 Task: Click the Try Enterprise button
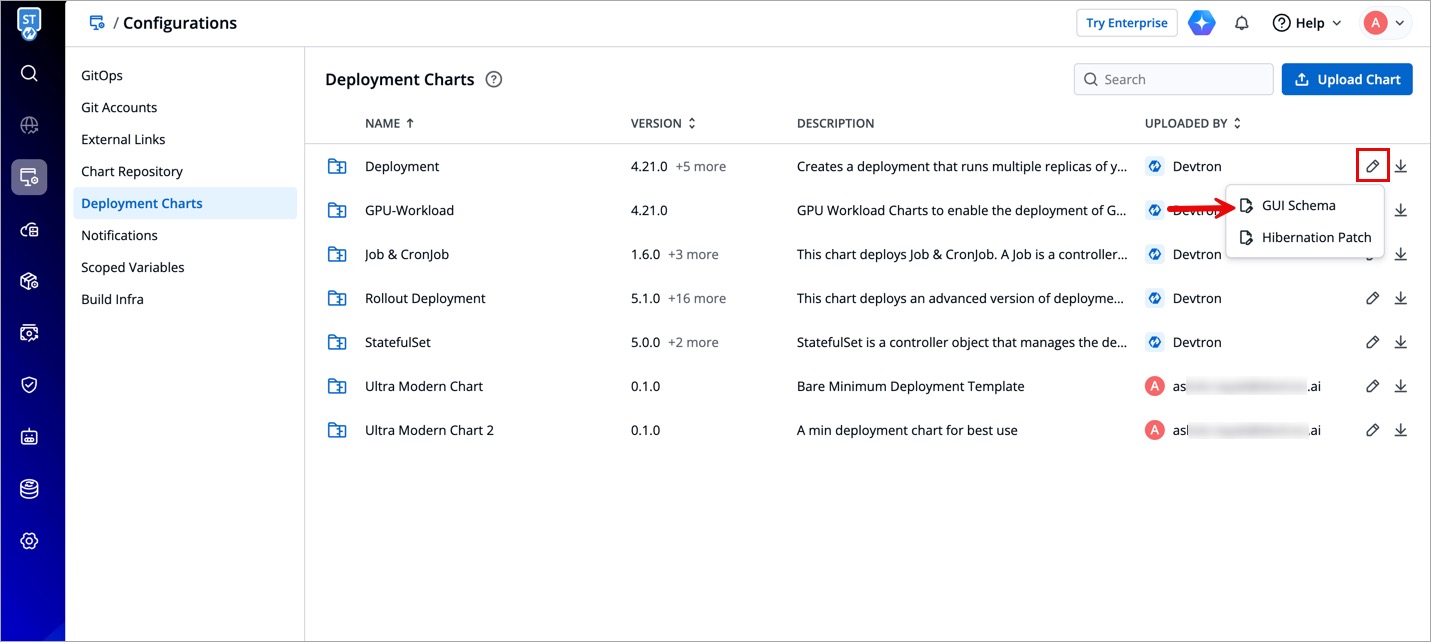(x=1126, y=23)
